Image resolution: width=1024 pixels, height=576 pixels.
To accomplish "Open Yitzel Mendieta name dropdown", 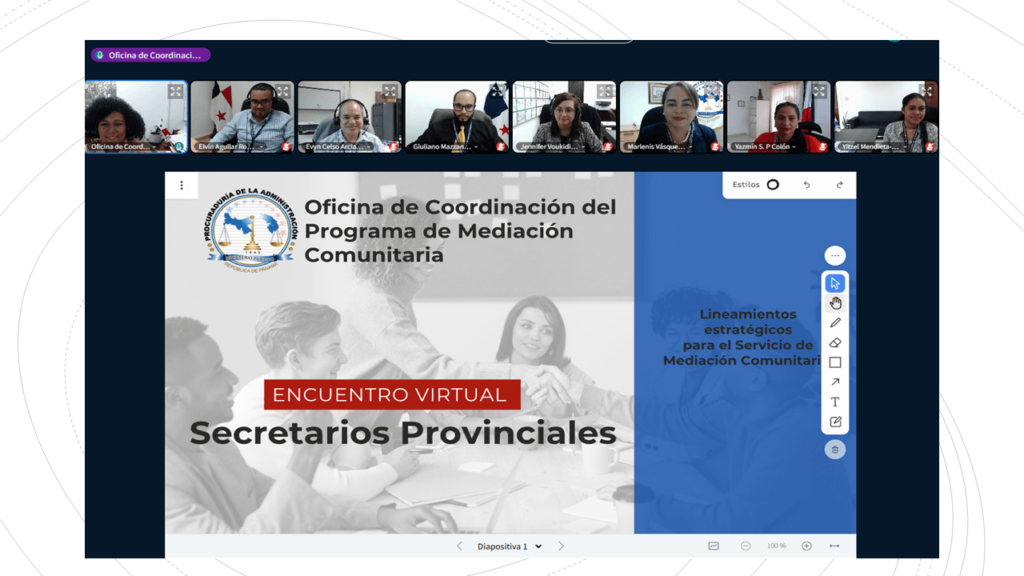I will 872,147.
